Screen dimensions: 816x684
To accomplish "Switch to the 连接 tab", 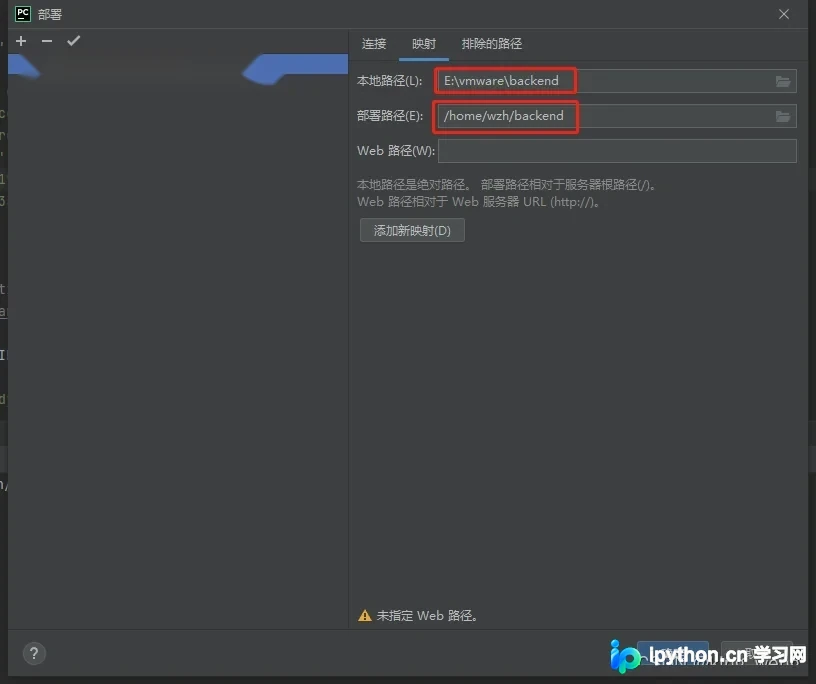I will point(374,44).
